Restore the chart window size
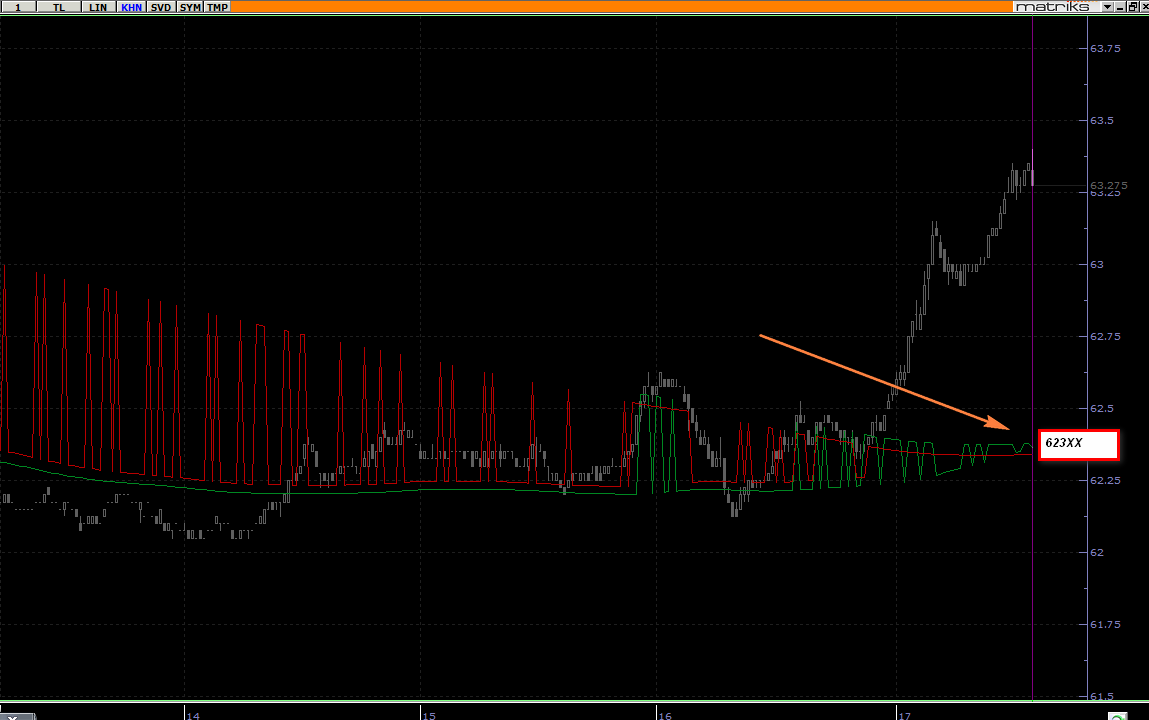This screenshot has width=1149, height=720. coord(1132,7)
